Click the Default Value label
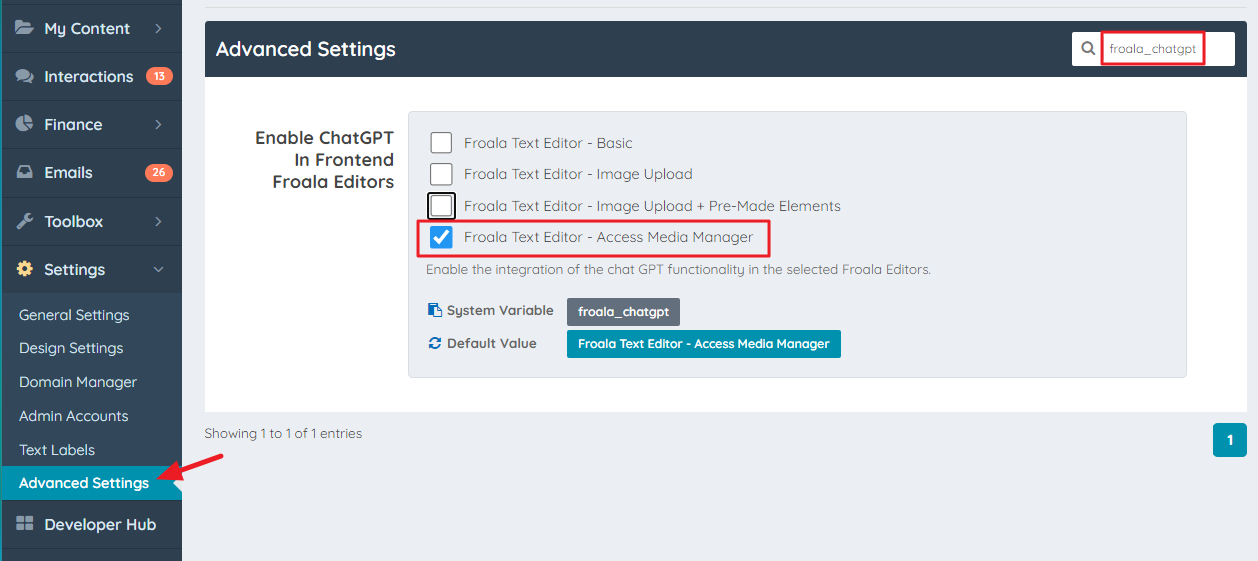The height and width of the screenshot is (561, 1258). pyautogui.click(x=492, y=343)
